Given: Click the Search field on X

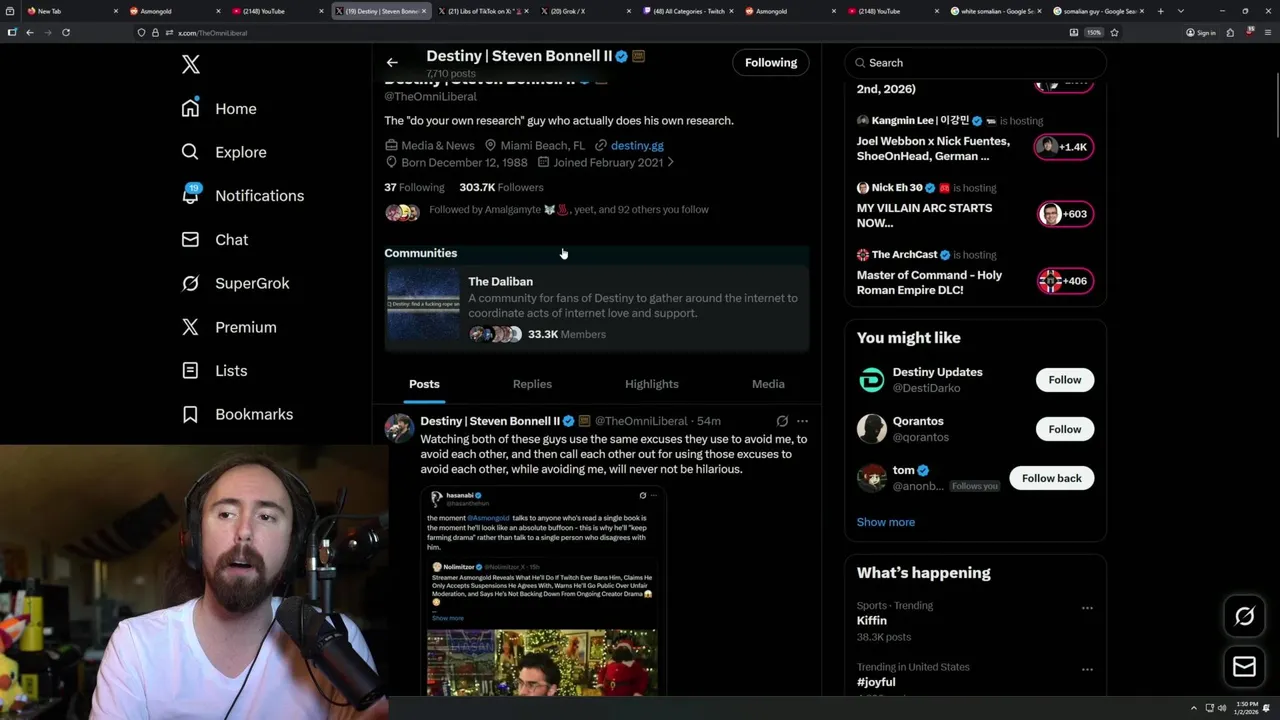Looking at the screenshot, I should pyautogui.click(x=975, y=62).
